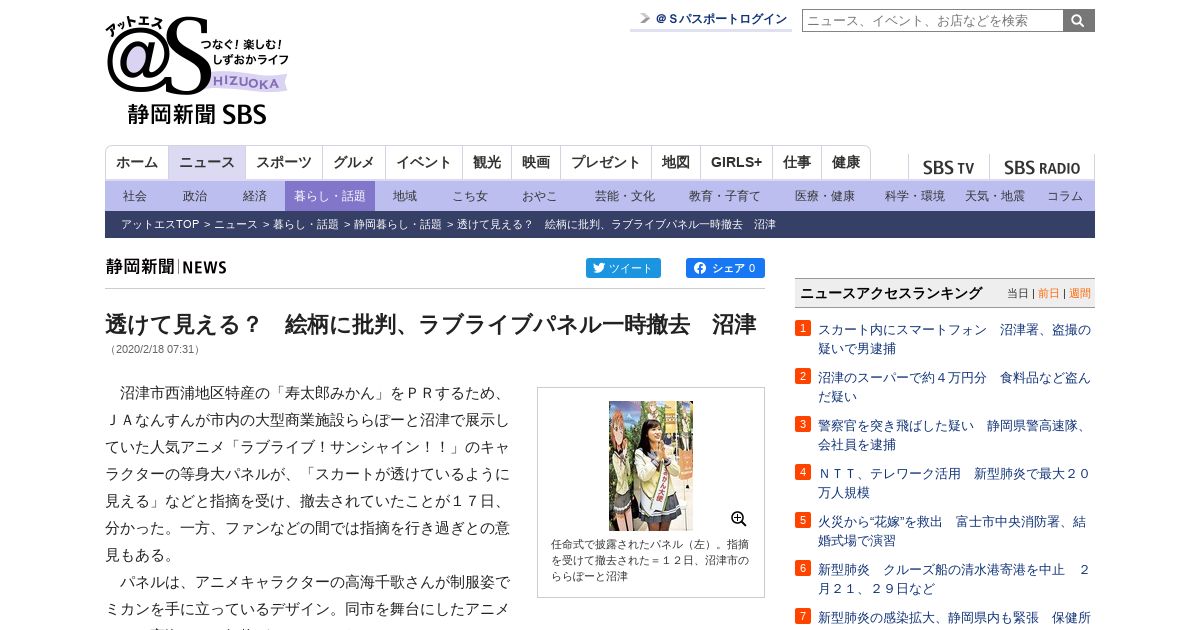The width and height of the screenshot is (1200, 630).
Task: Select the おやこ subcategory
Action: coord(540,196)
